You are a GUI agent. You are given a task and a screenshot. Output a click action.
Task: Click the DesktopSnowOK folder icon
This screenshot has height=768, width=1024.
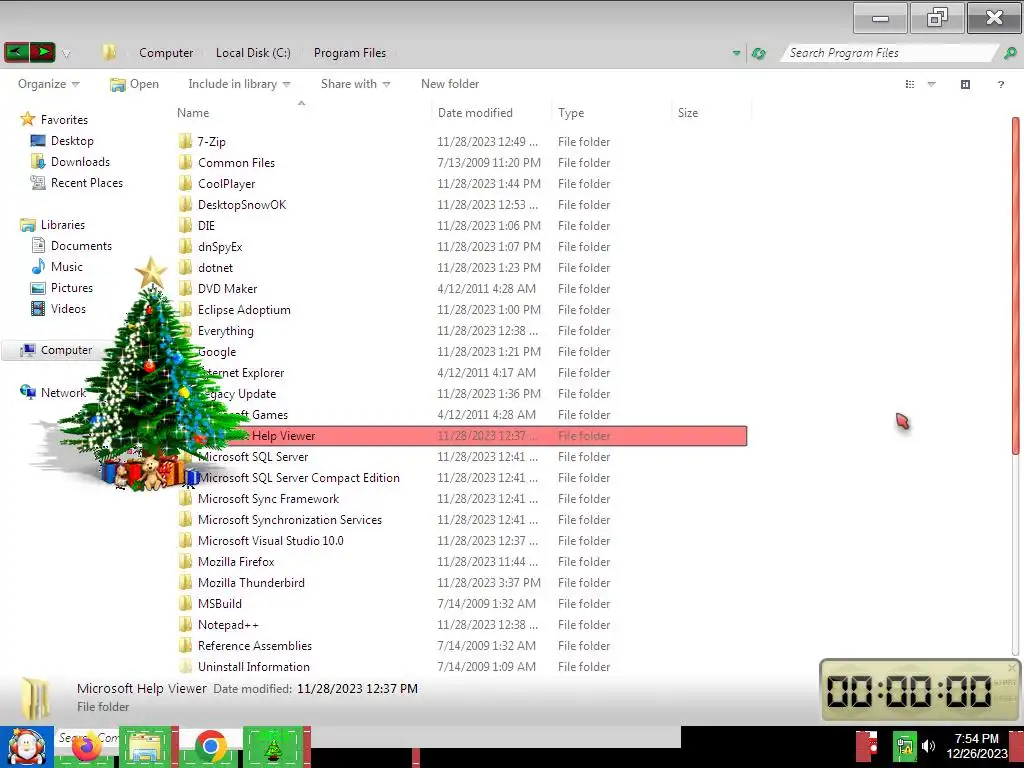point(185,204)
